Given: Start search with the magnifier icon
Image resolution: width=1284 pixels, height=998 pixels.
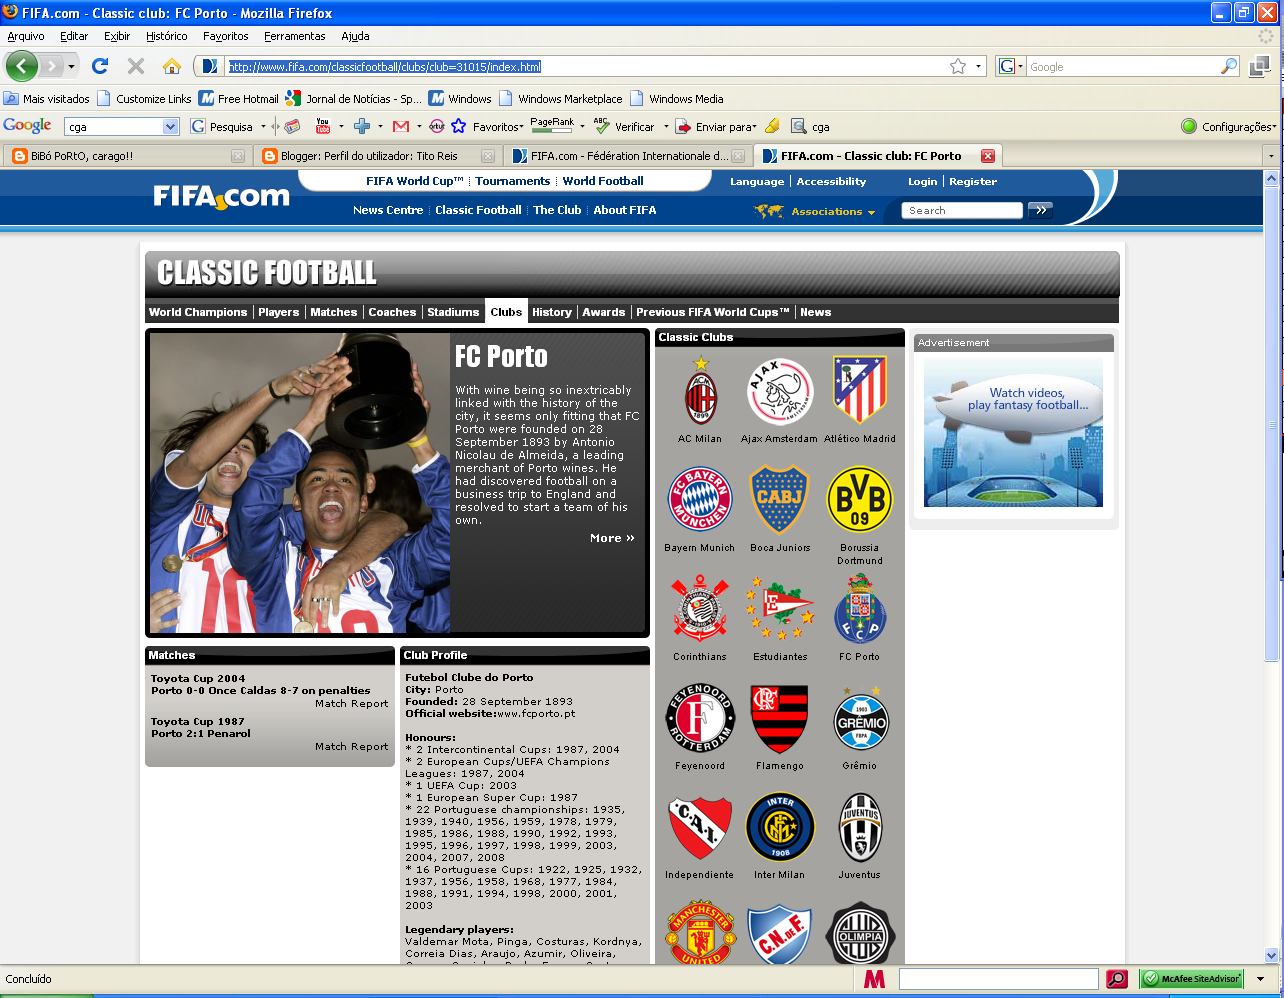Looking at the screenshot, I should click(1229, 66).
